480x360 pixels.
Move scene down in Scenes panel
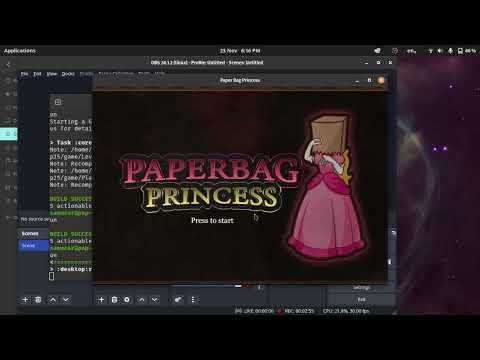(x=66, y=300)
